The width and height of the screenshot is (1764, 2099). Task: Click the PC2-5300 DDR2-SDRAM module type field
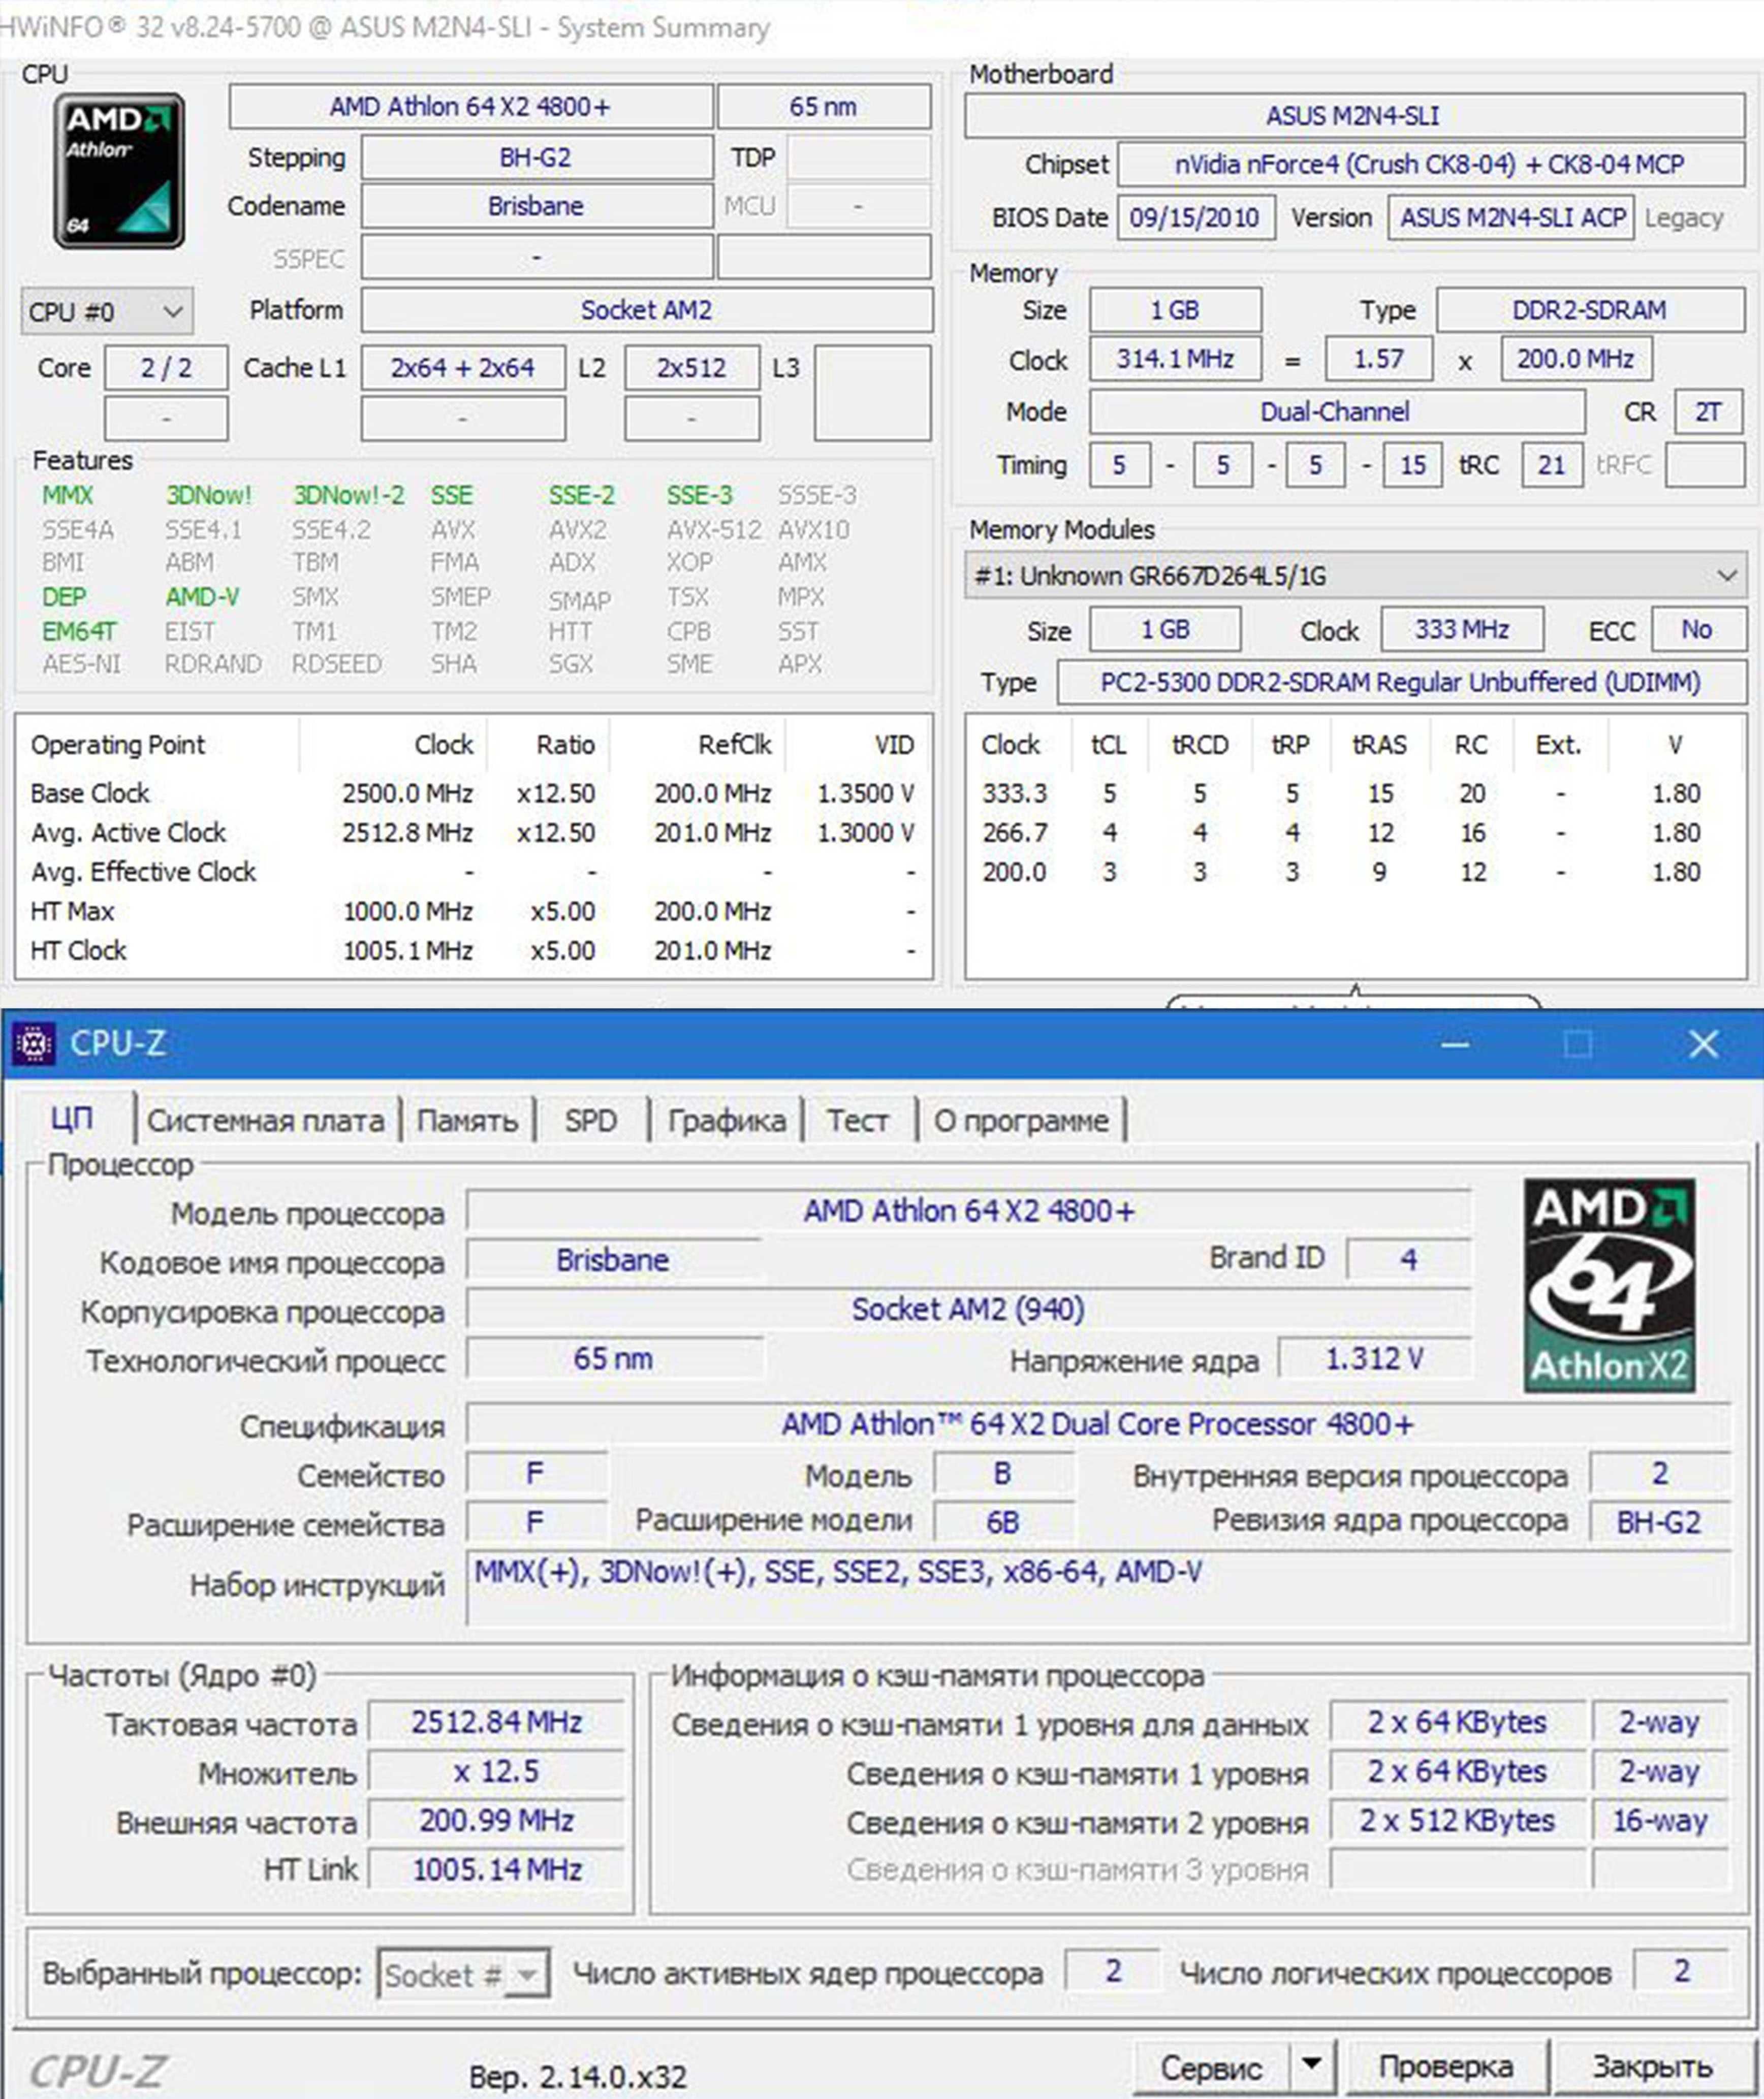pos(1401,682)
